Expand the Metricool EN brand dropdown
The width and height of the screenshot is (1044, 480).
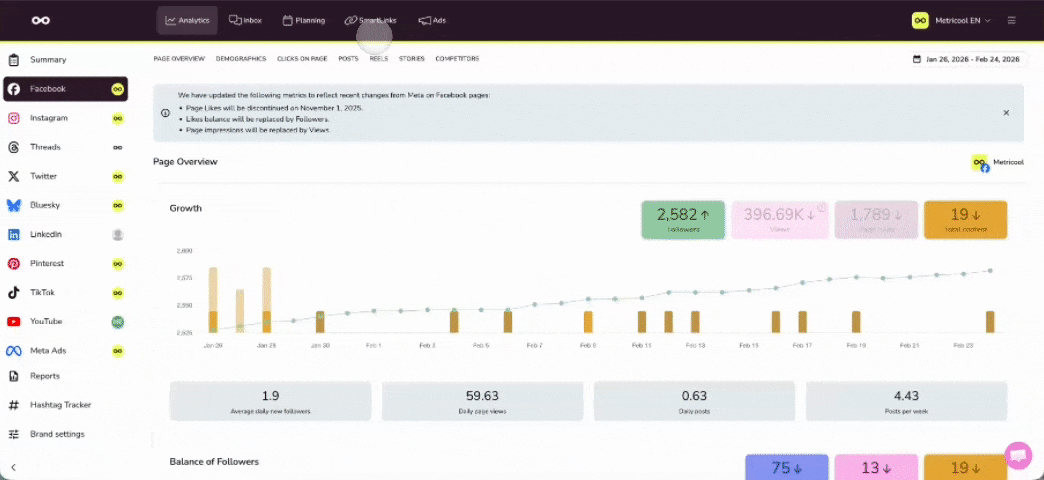[951, 20]
